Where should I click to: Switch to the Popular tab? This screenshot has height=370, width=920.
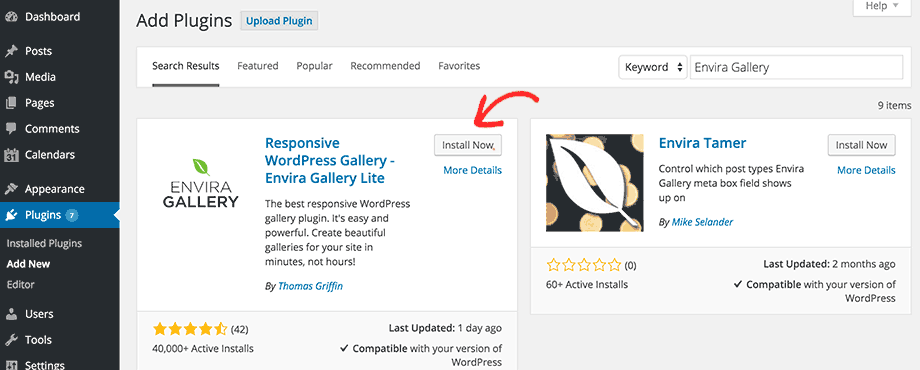click(x=314, y=66)
